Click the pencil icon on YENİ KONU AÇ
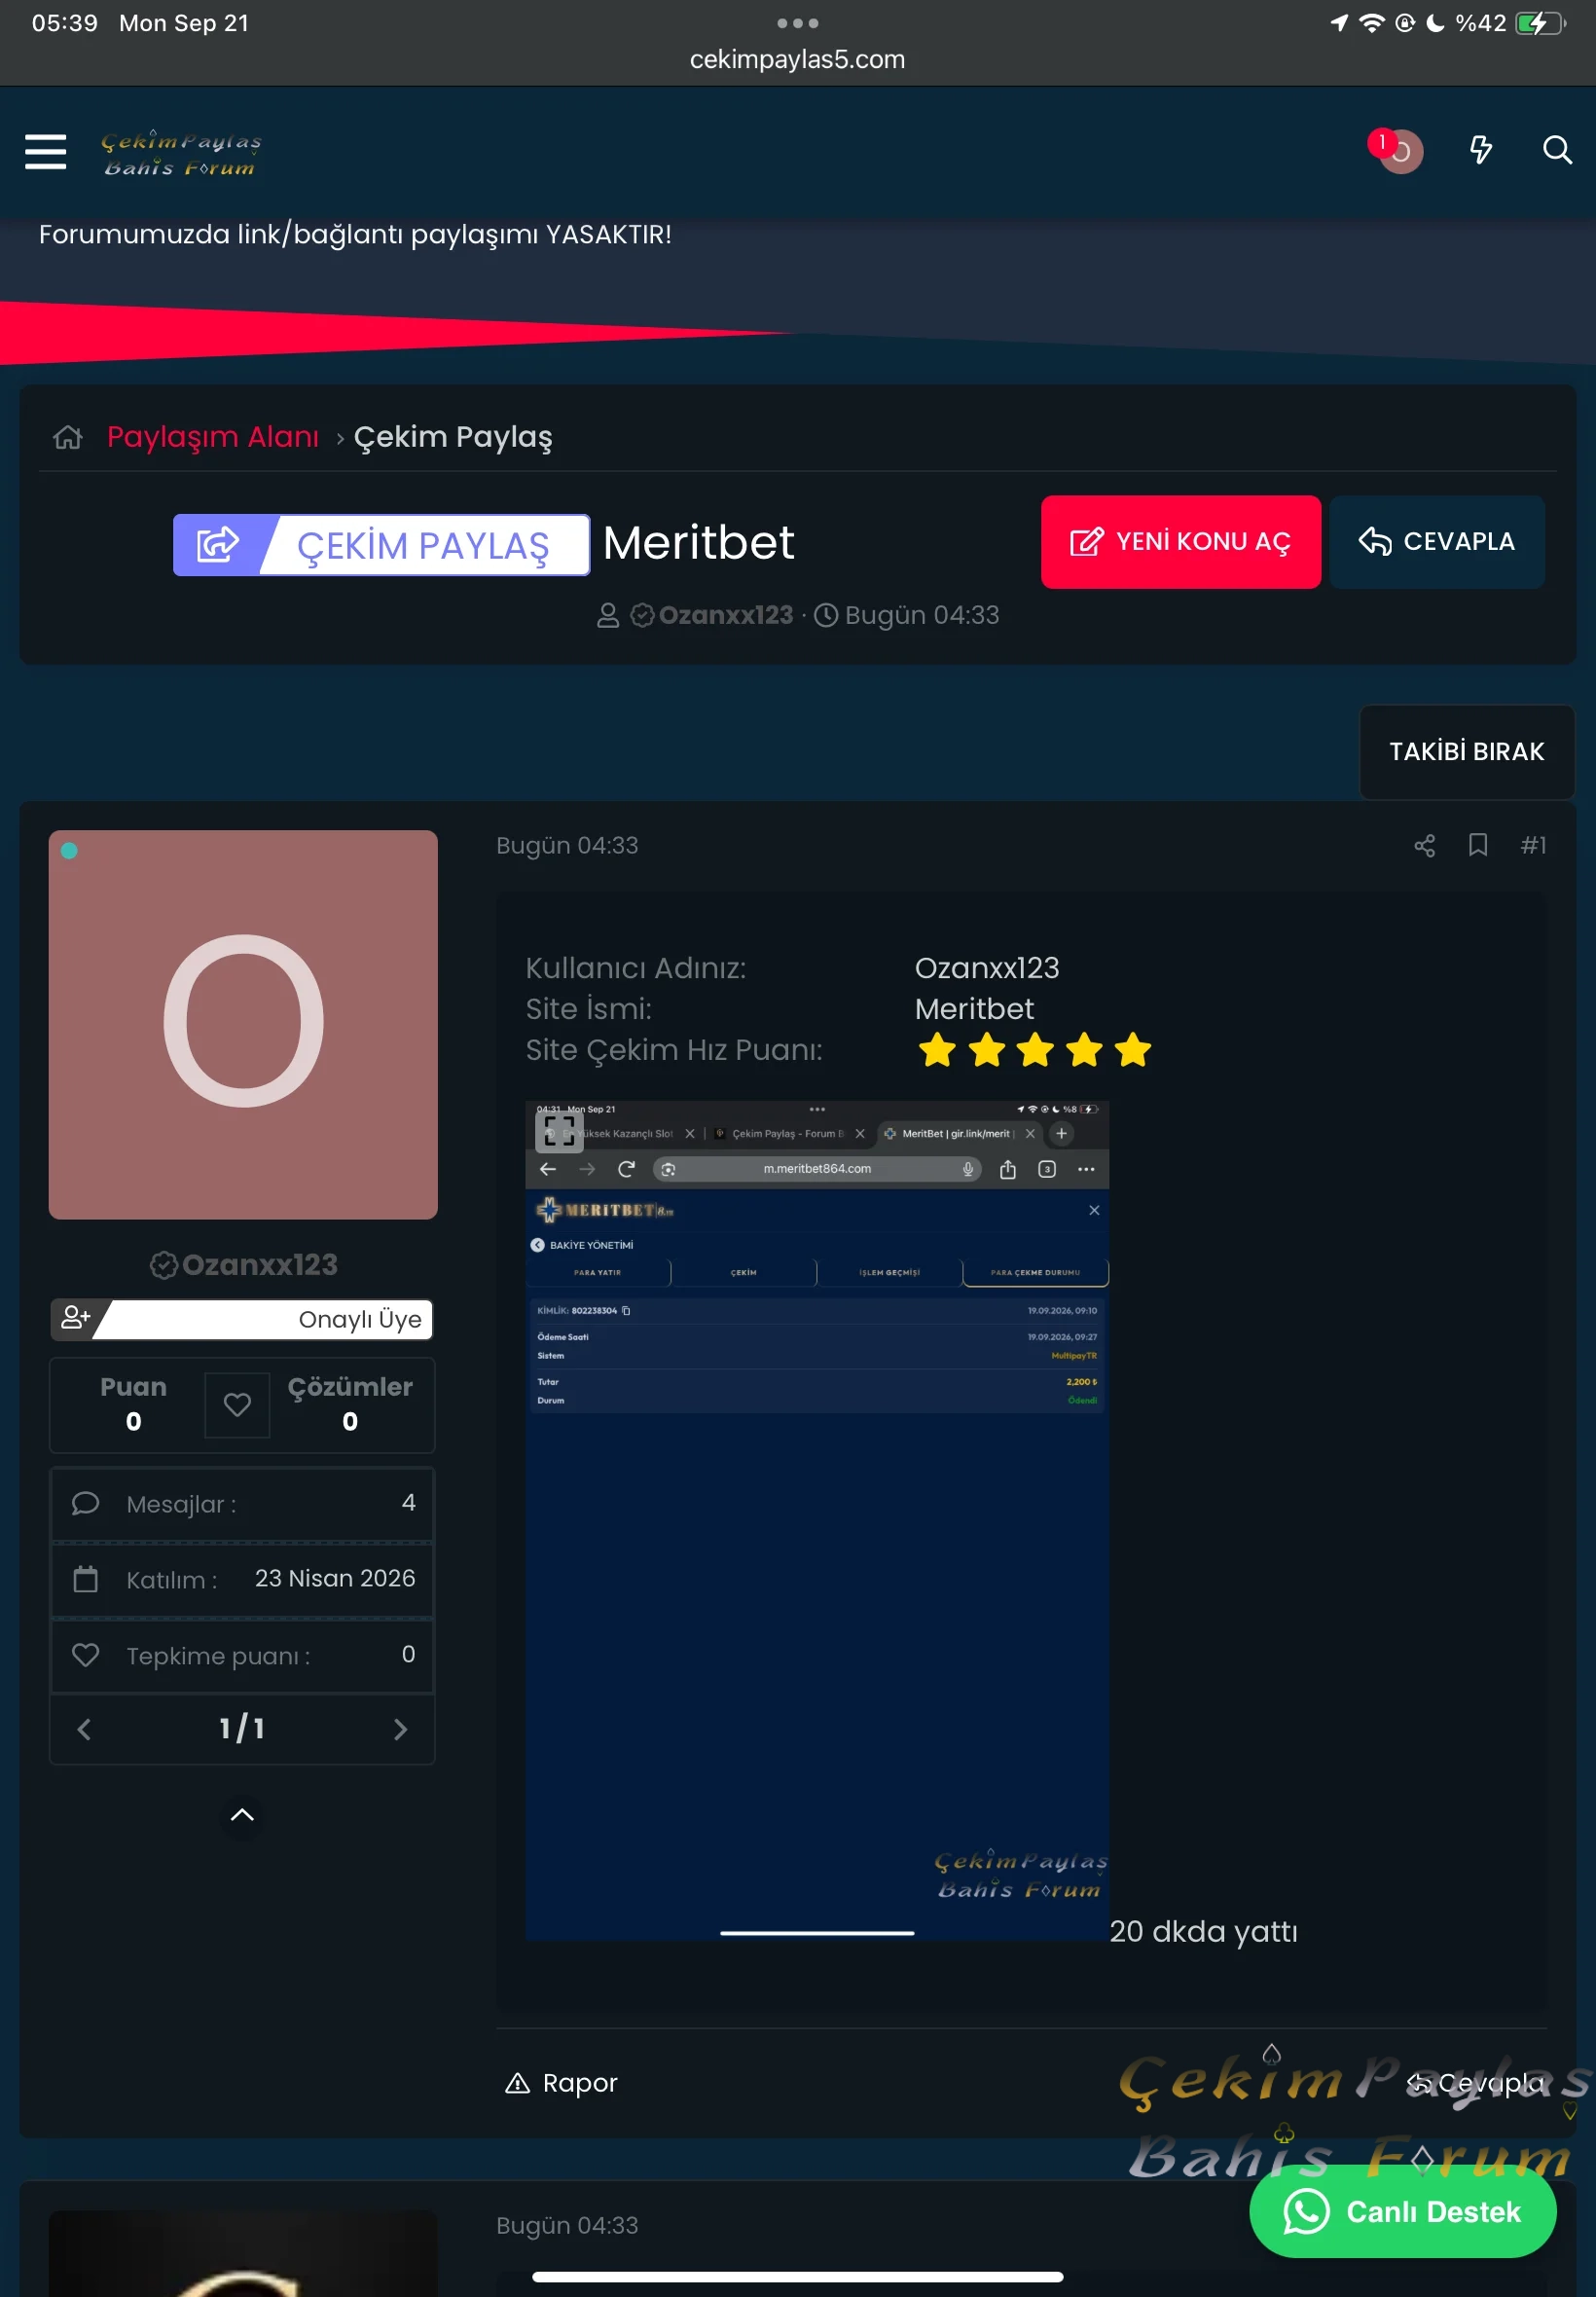This screenshot has height=2297, width=1596. 1086,542
